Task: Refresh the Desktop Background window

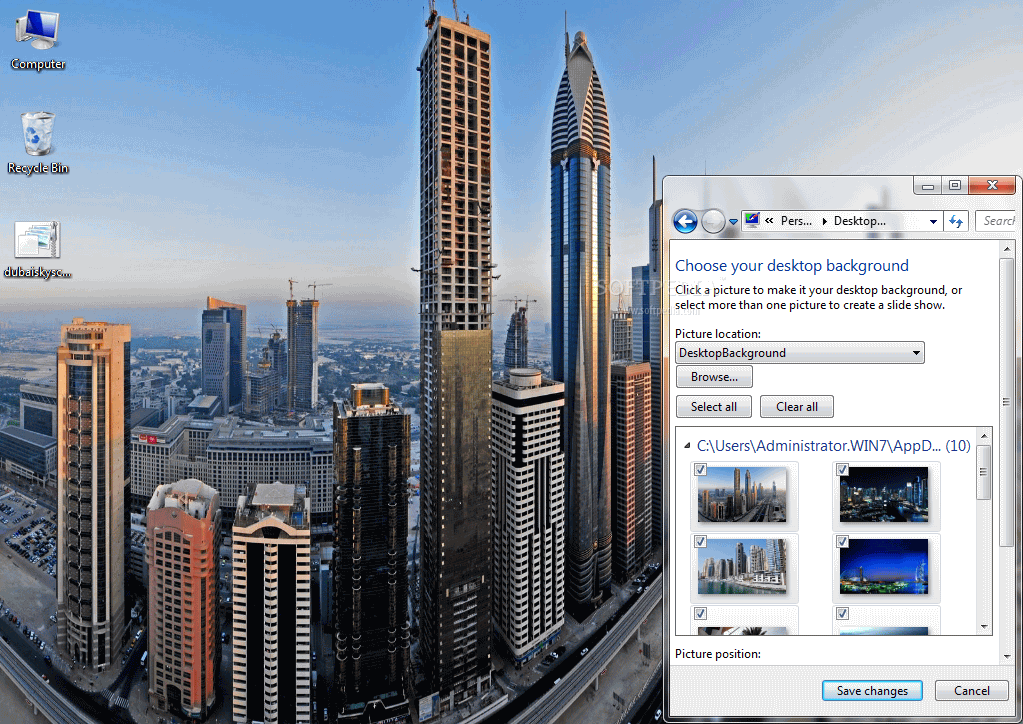Action: pyautogui.click(x=956, y=222)
